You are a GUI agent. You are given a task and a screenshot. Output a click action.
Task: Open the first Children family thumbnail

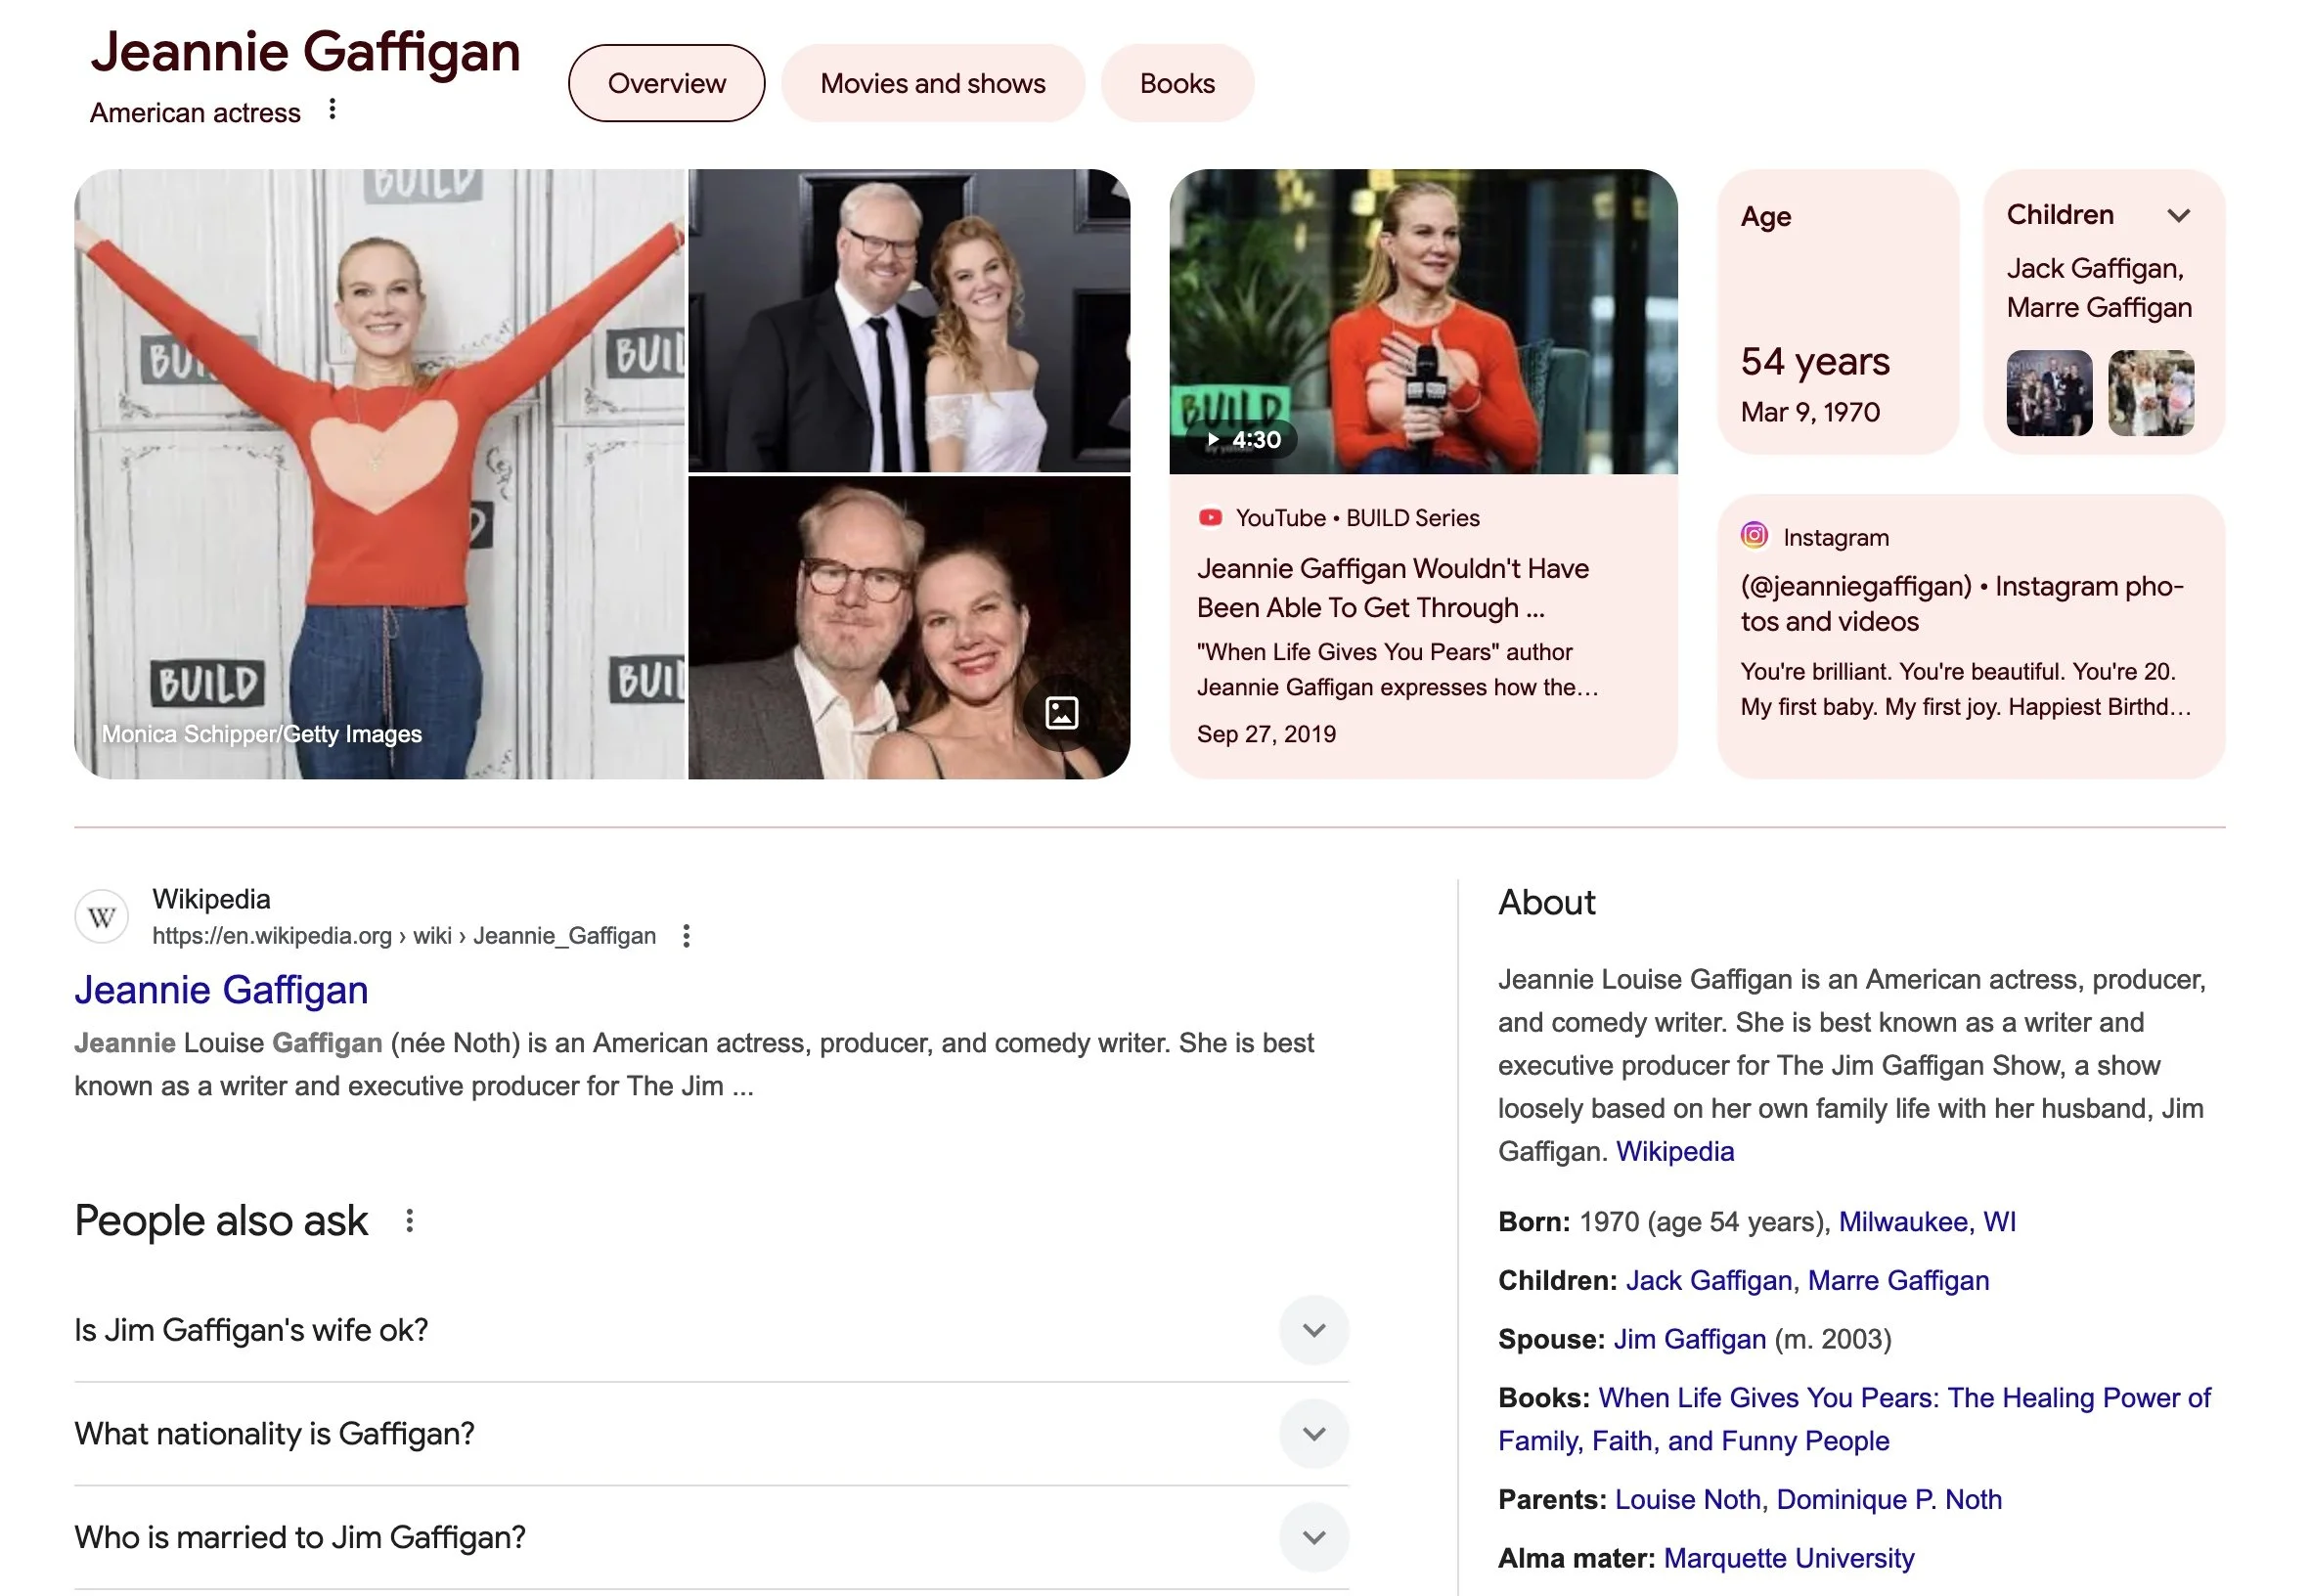pyautogui.click(x=2048, y=393)
